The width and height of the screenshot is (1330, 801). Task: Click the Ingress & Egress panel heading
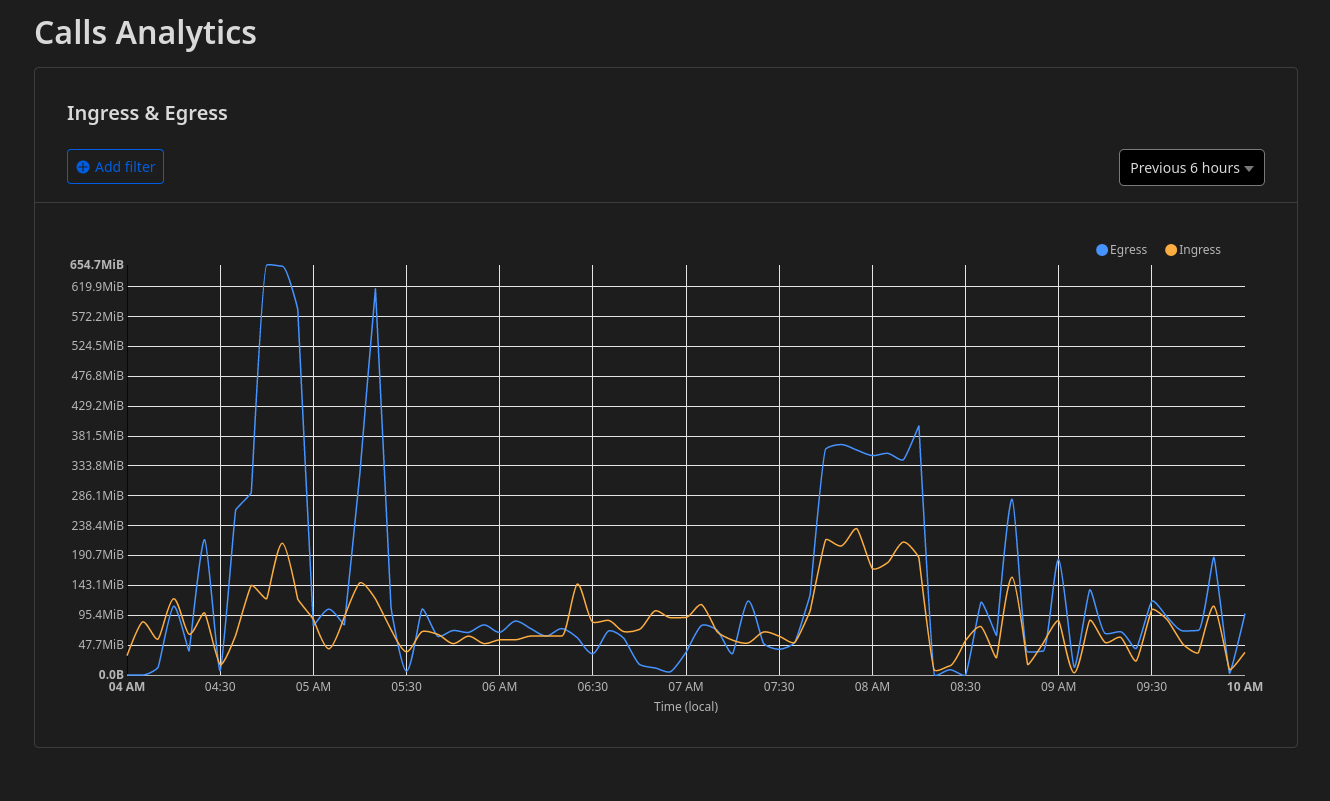click(147, 113)
